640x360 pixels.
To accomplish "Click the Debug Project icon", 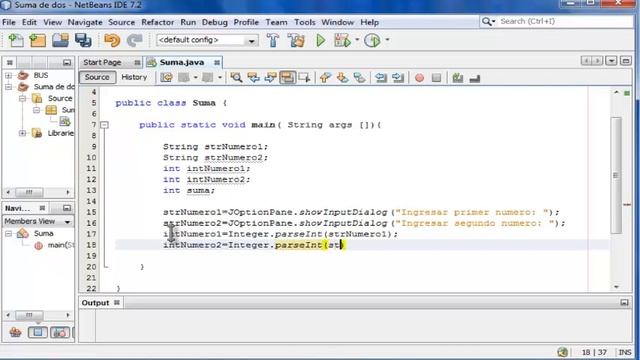I will pos(342,40).
